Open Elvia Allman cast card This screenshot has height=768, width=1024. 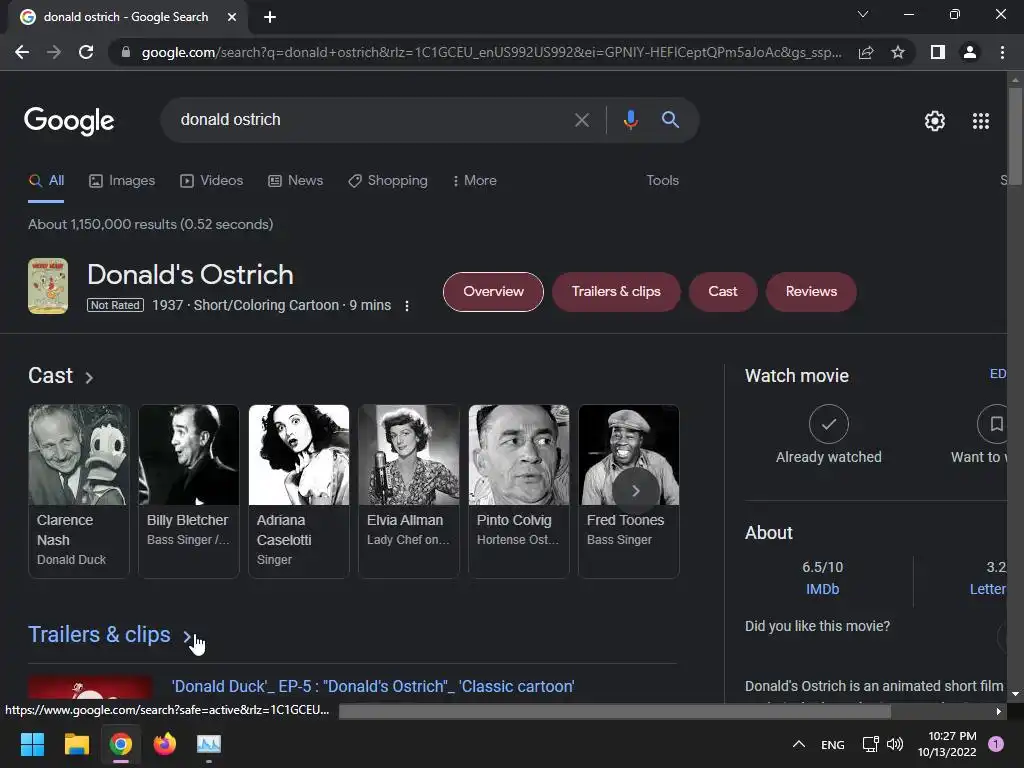coord(409,491)
